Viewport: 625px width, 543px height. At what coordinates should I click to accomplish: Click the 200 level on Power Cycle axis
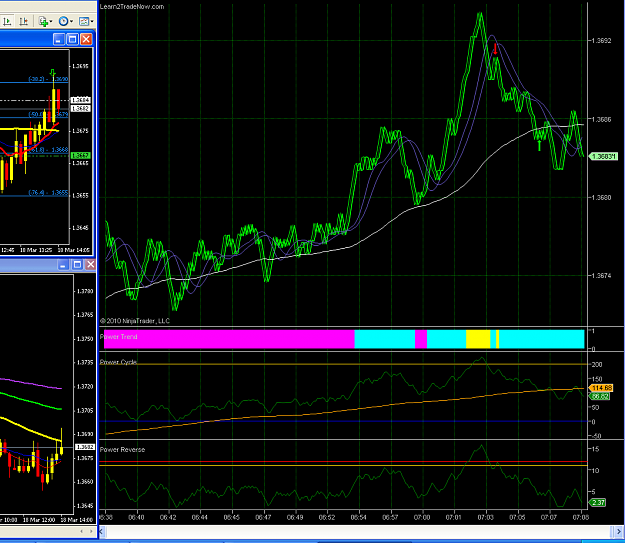pyautogui.click(x=597, y=364)
